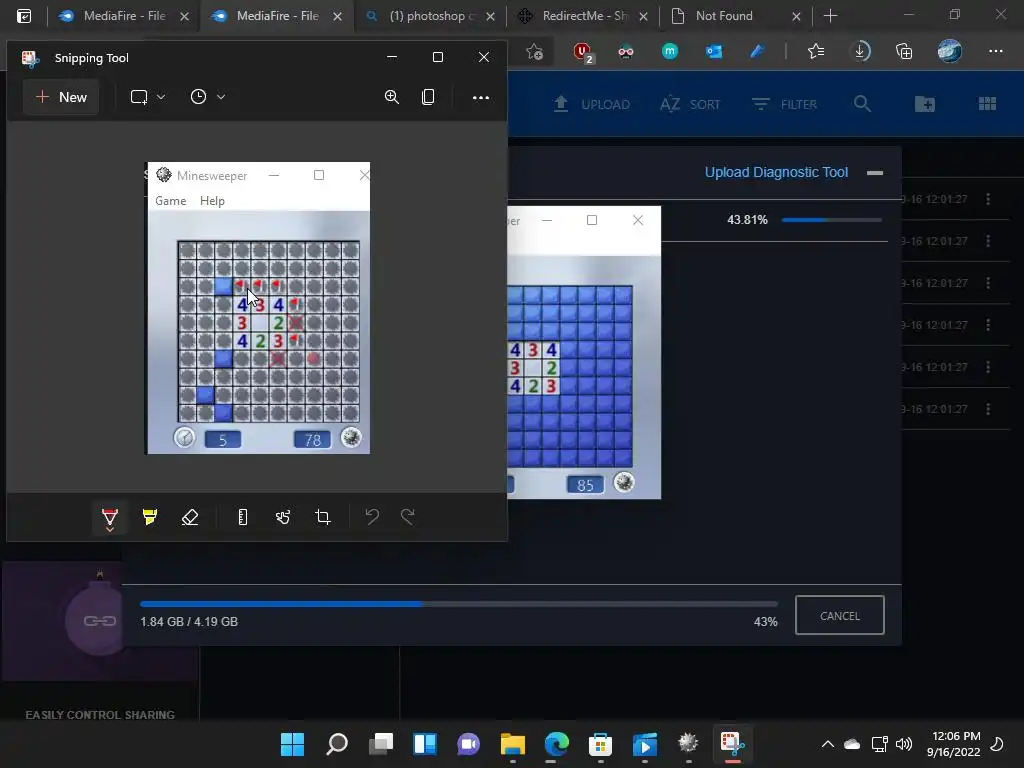Screen dimensions: 1024x768
Task: Click the overall 43% upload progress bar
Action: 458,604
